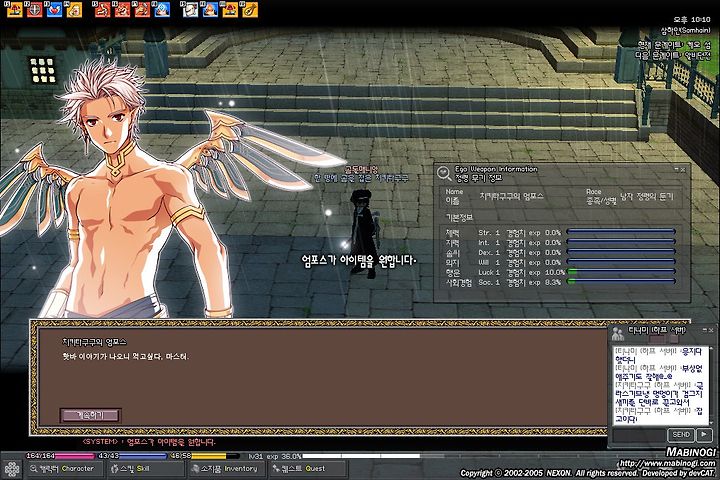The height and width of the screenshot is (480, 720).
Task: Click the arrow button beside SEND
Action: click(x=704, y=435)
